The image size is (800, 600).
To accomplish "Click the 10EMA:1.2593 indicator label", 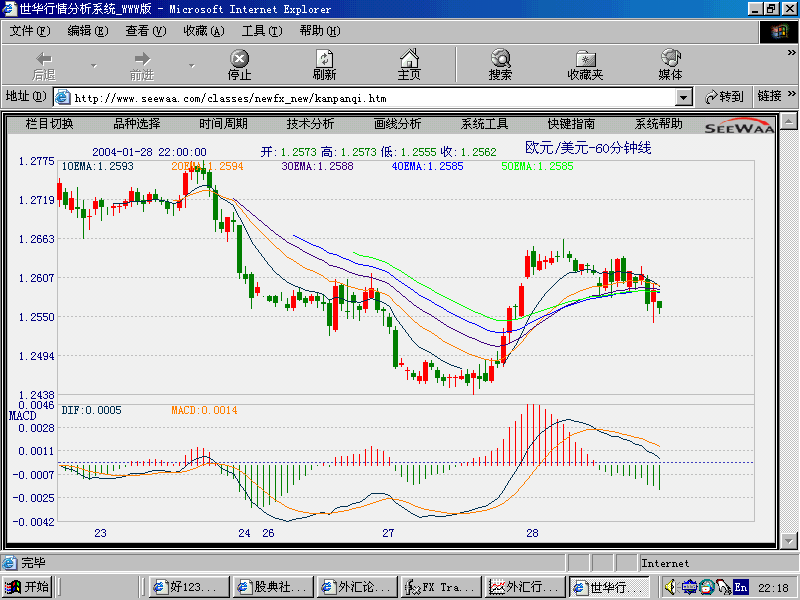I will (97, 166).
